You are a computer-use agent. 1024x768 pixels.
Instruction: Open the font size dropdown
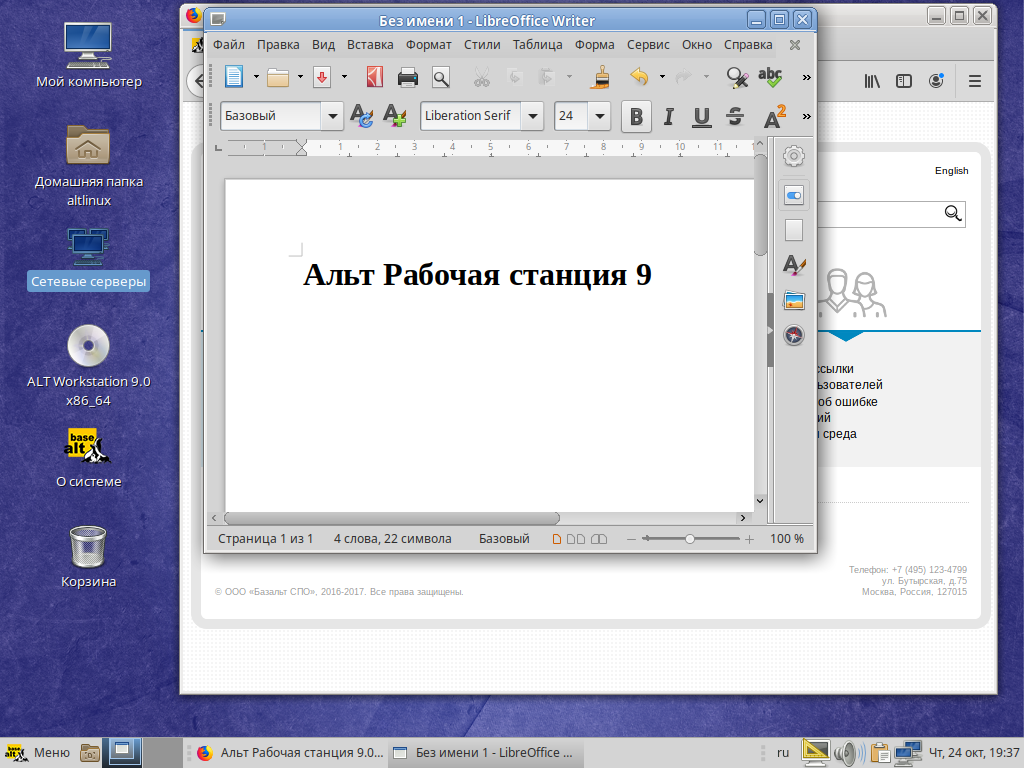coord(599,116)
